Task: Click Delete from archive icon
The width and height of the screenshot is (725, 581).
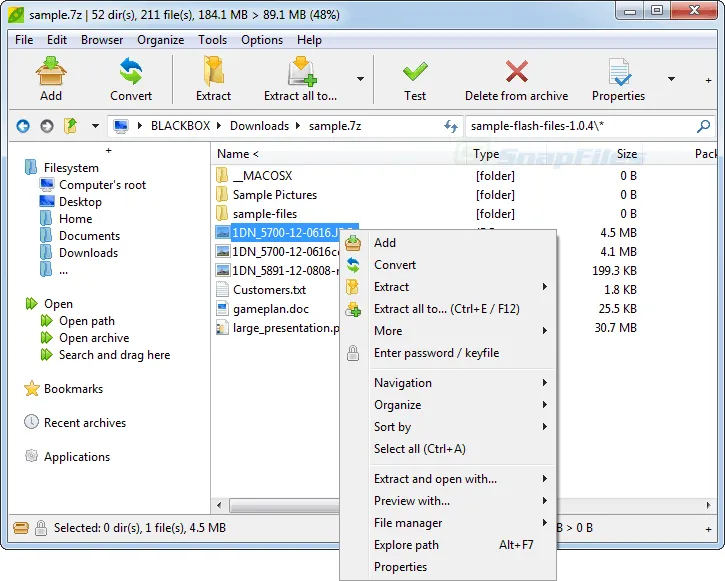Action: [516, 72]
